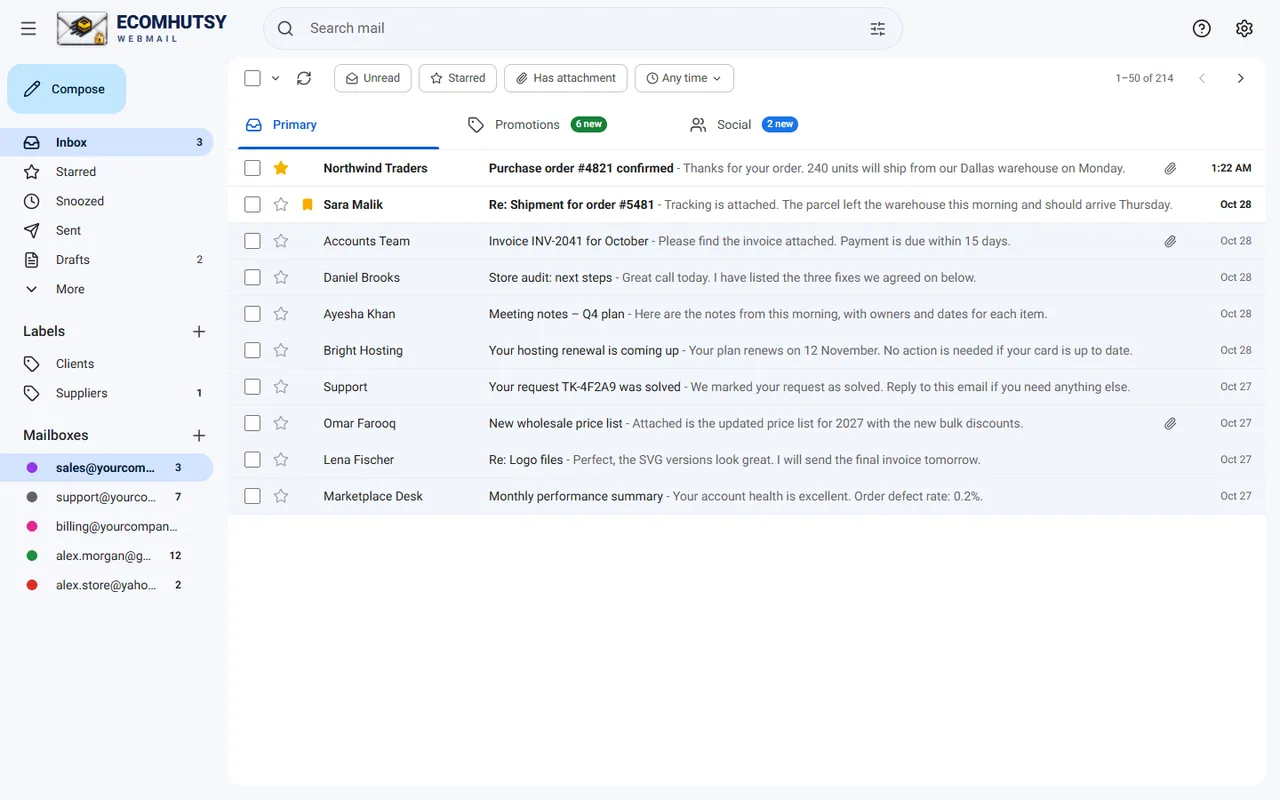The width and height of the screenshot is (1280, 800).
Task: Open the settings gear icon
Action: (x=1244, y=28)
